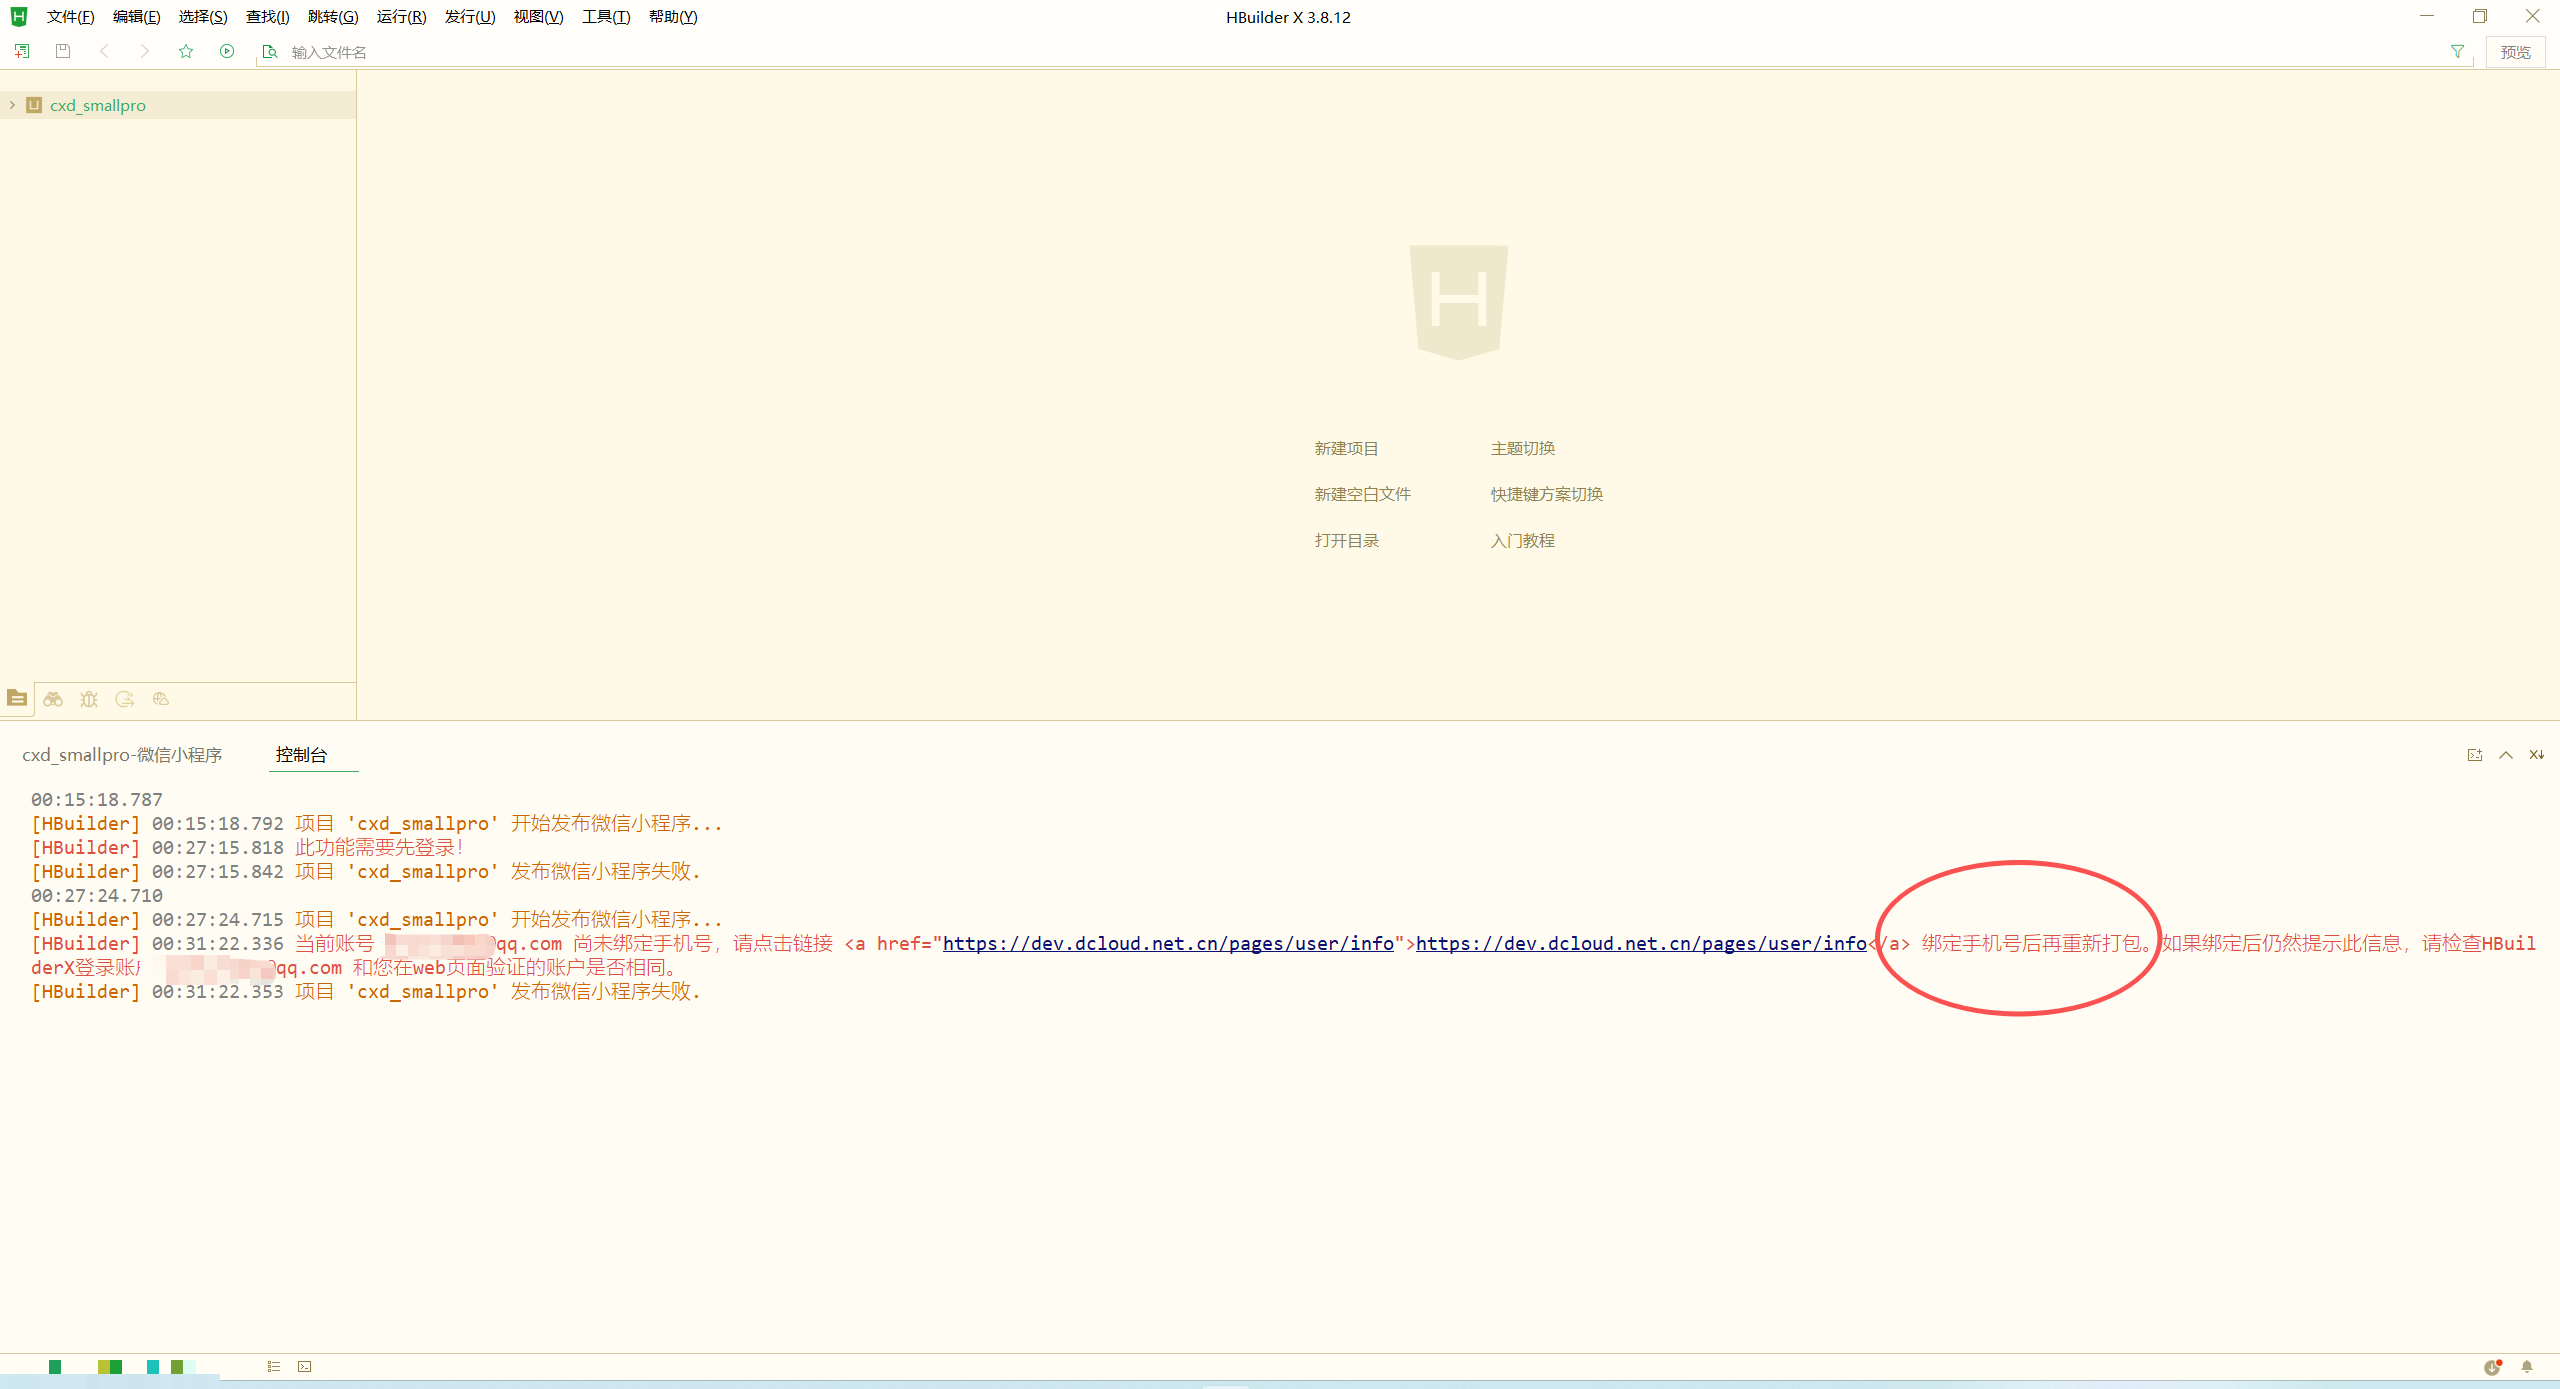Click the 尚未绑定手机号 console text
2560x1389 pixels.
click(642, 943)
